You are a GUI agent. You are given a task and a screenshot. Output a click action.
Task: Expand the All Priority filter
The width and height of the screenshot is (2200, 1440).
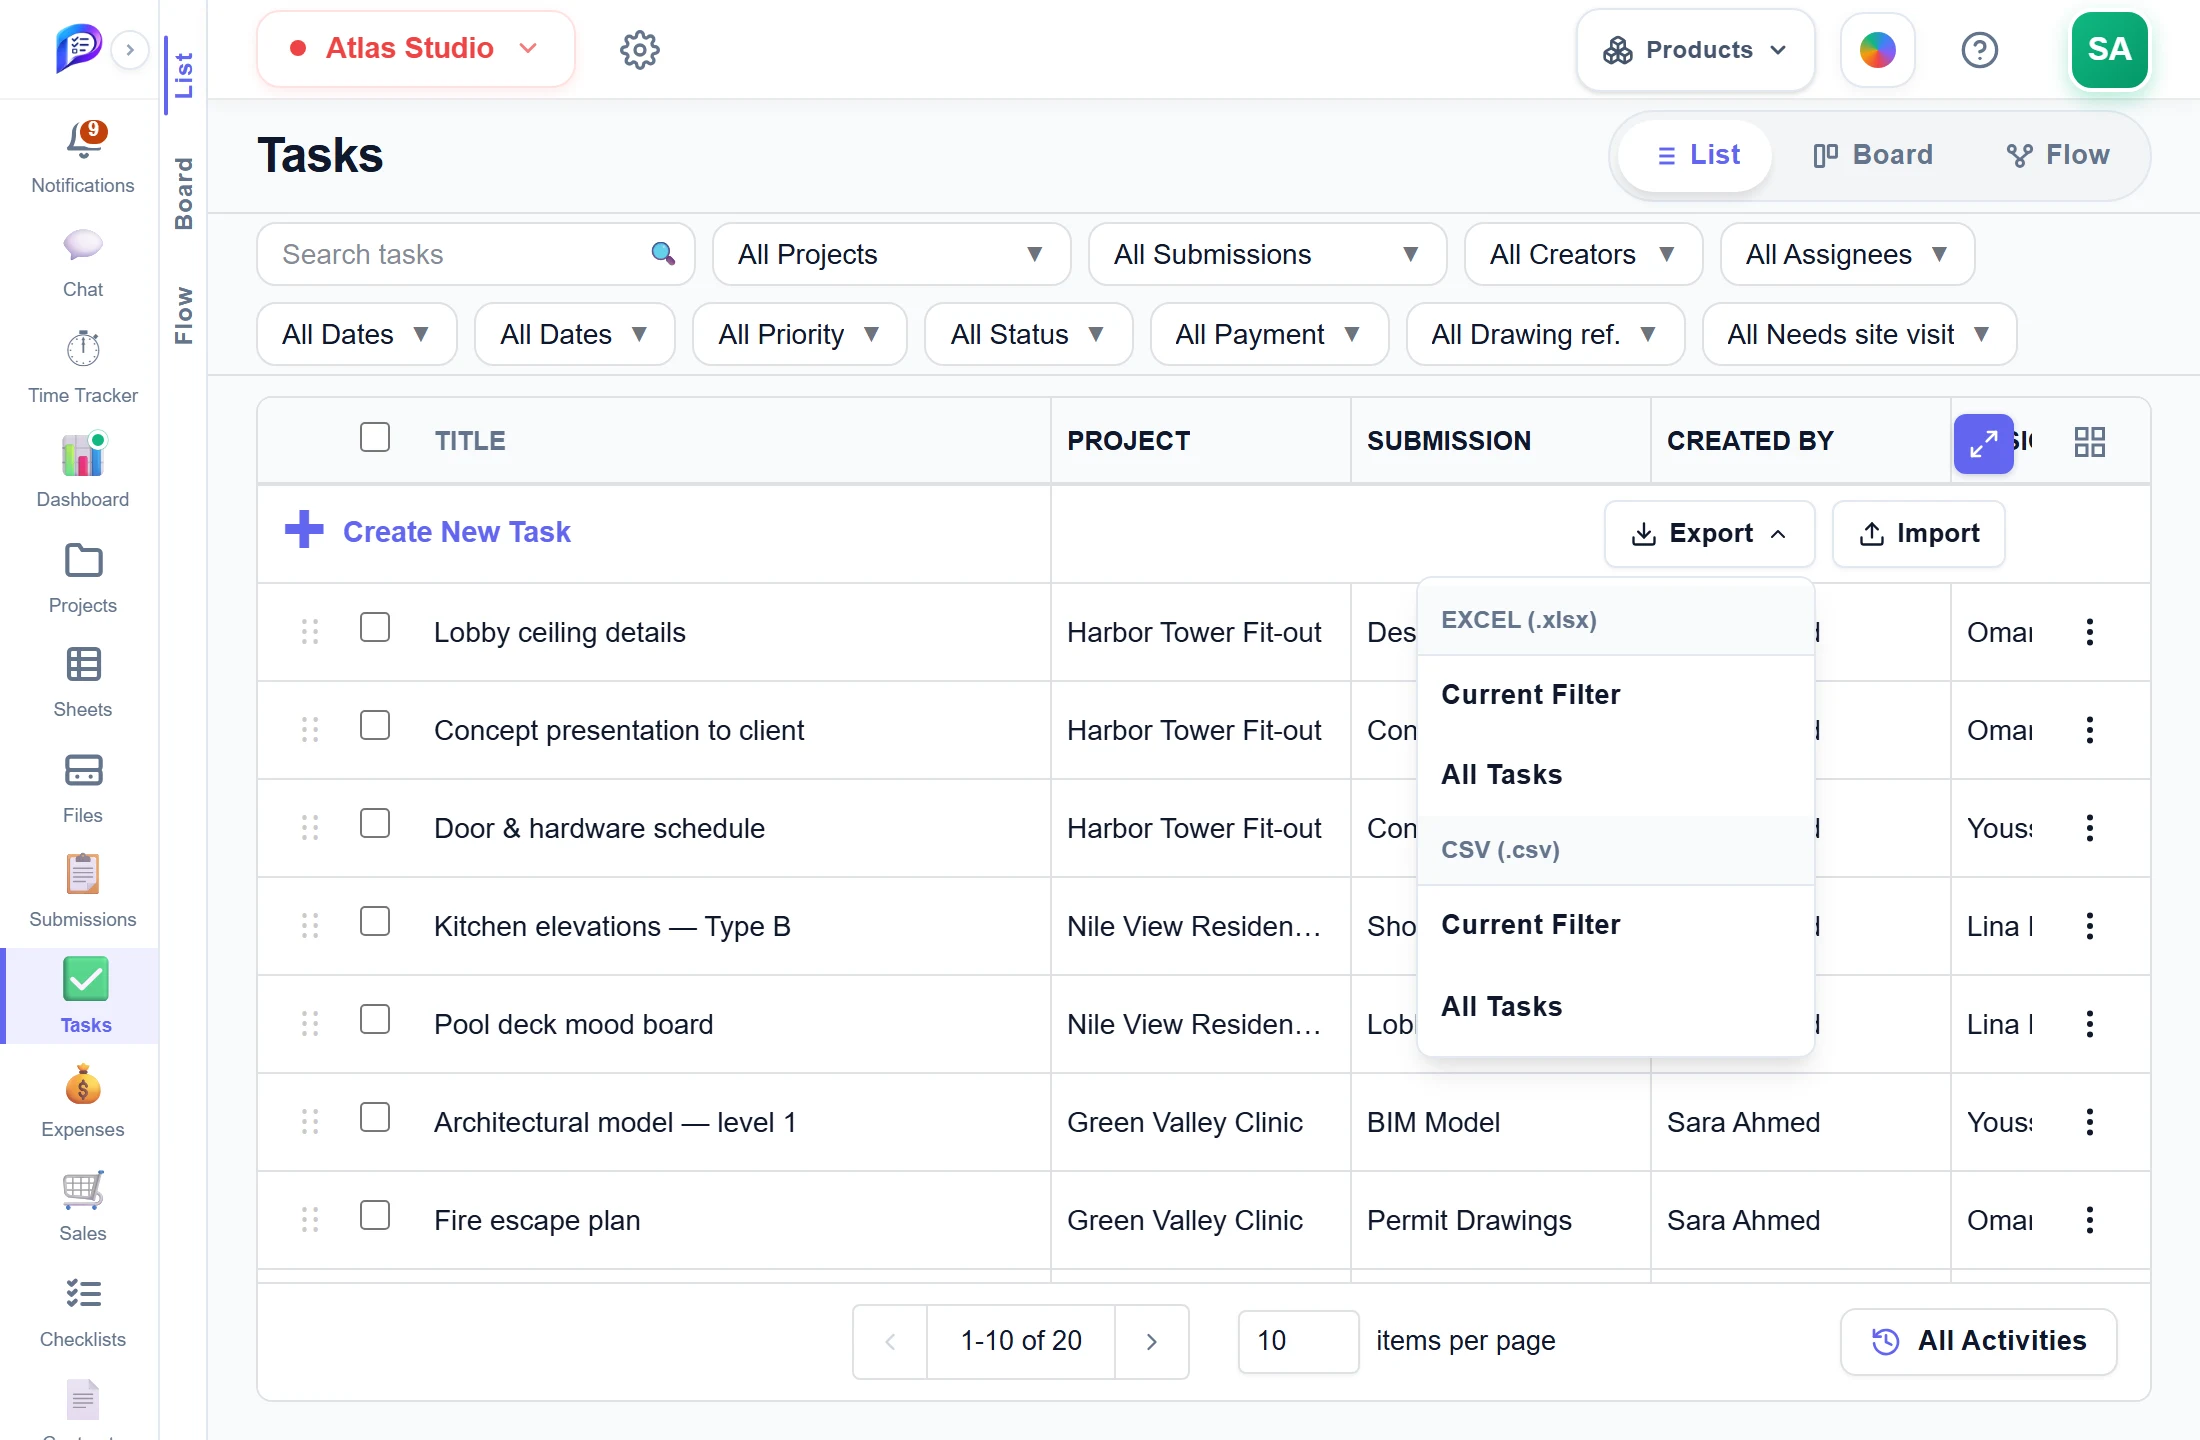click(799, 334)
